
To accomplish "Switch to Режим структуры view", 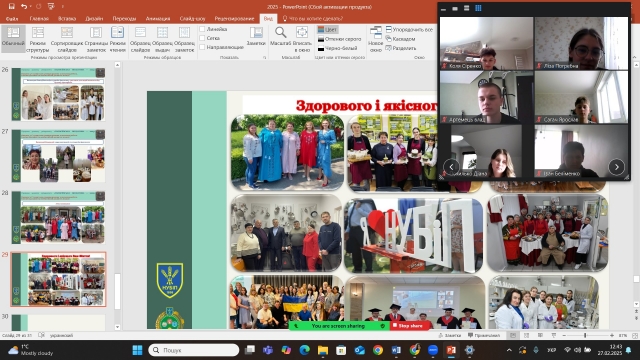I will click(38, 39).
